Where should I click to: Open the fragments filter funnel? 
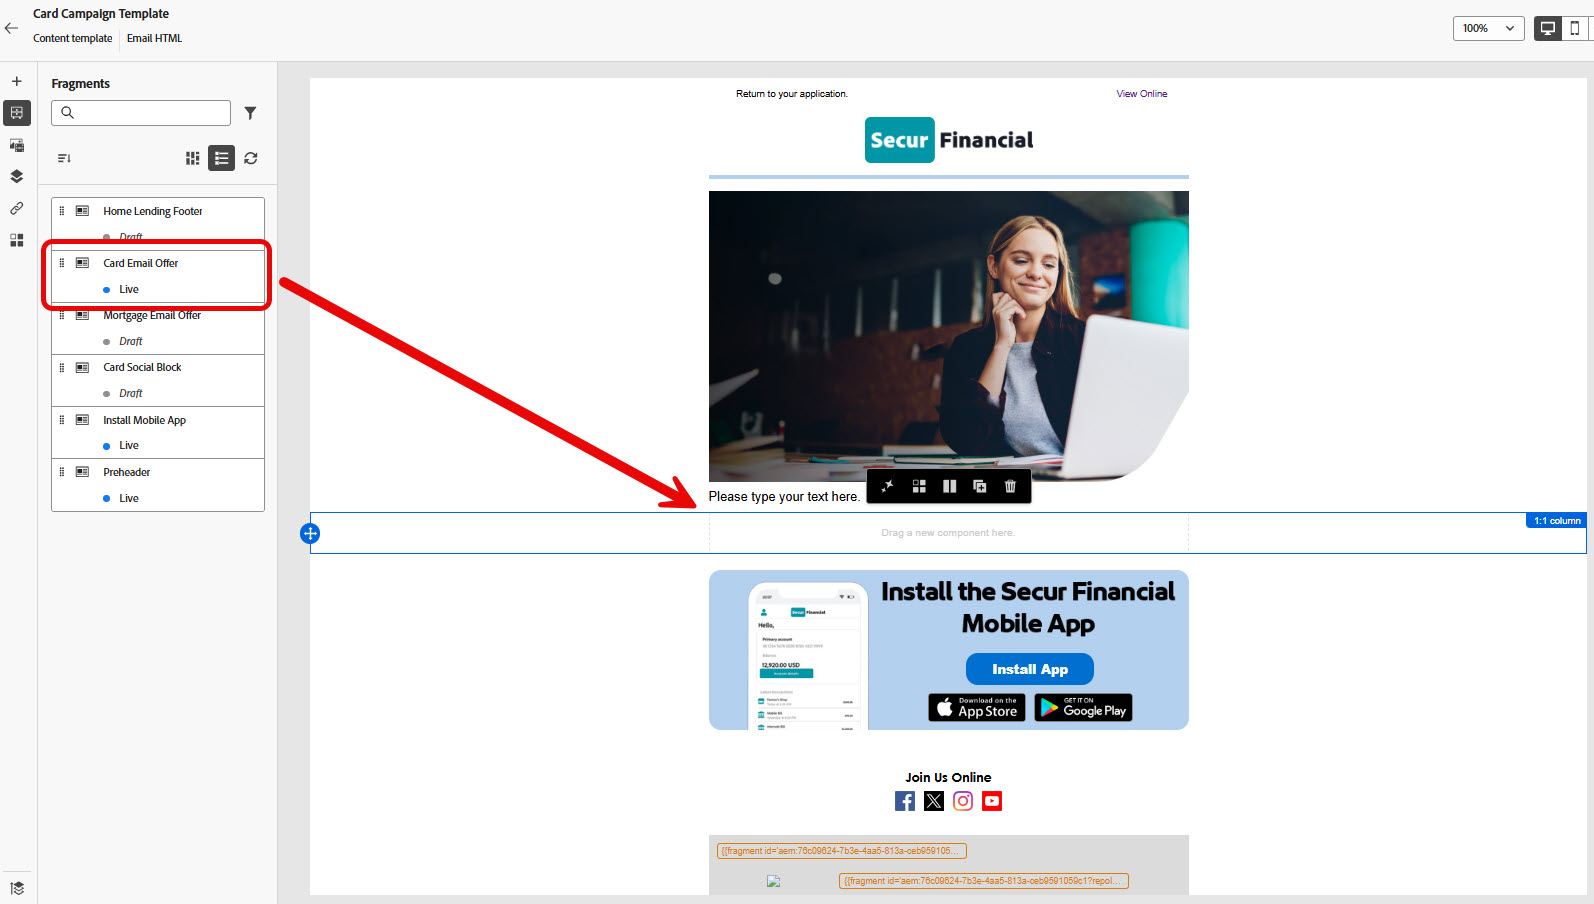point(250,113)
